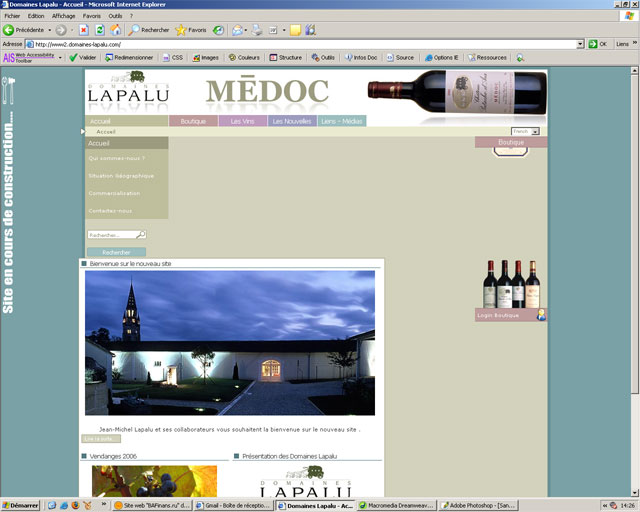The image size is (640, 512).
Task: Click the last IE toolbar icon after the yellow note
Action: (311, 30)
